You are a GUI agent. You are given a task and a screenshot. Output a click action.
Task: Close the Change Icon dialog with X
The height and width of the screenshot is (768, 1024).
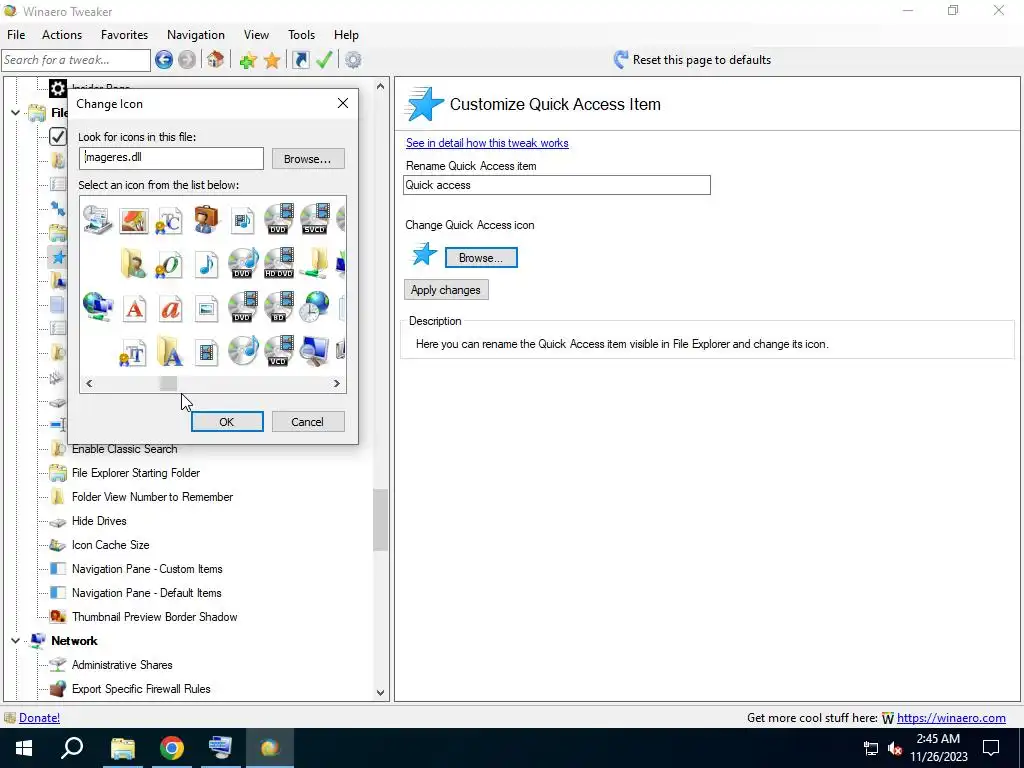tap(343, 103)
